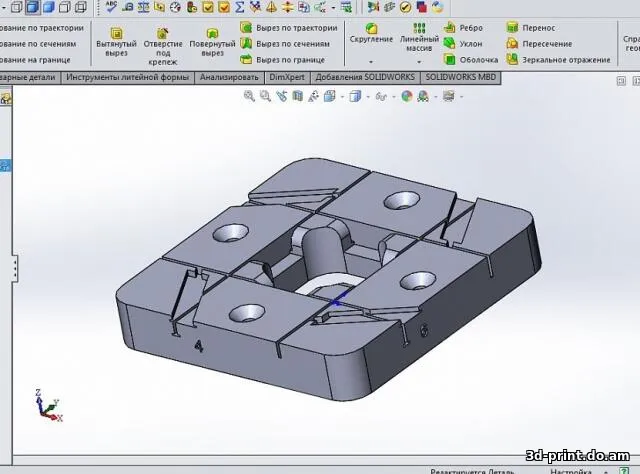Click the engraved number 4 on model
Image resolution: width=640 pixels, height=474 pixels.
[199, 346]
